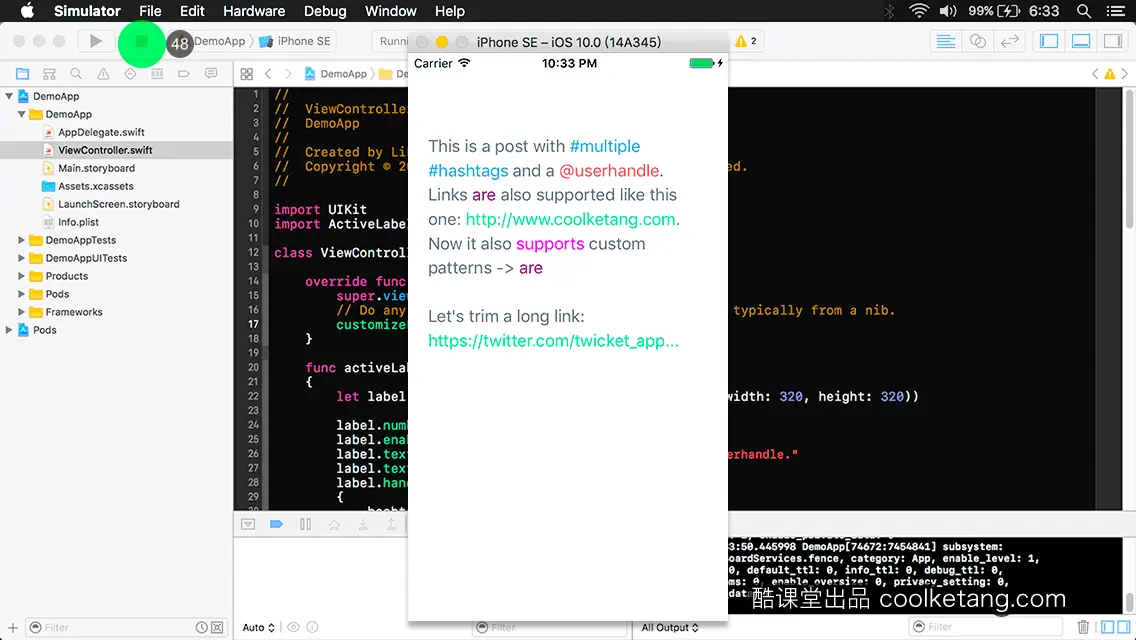Toggle the debug area visibility
The width and height of the screenshot is (1136, 640).
[1081, 41]
